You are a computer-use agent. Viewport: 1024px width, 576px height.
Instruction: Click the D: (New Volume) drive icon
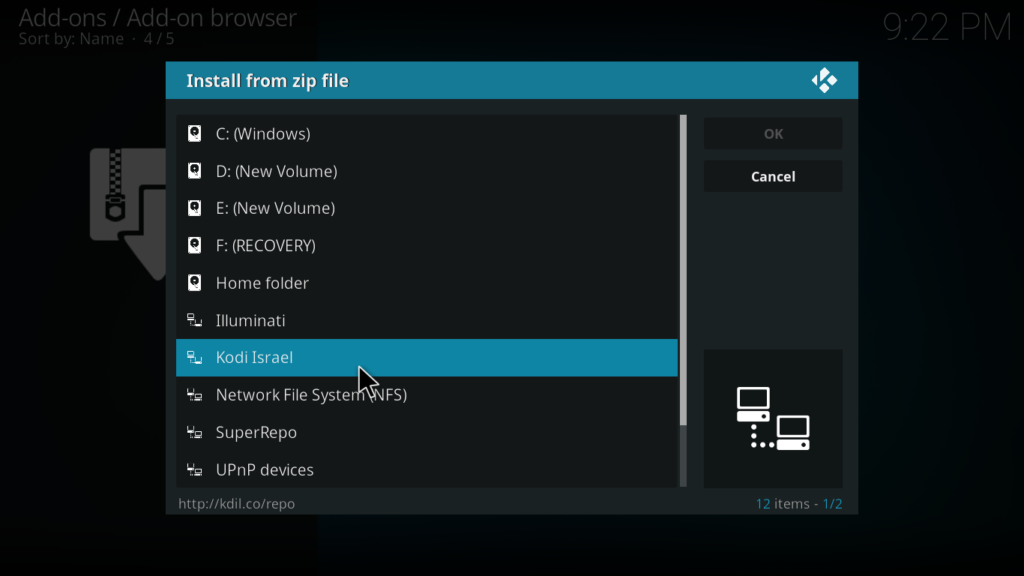195,171
